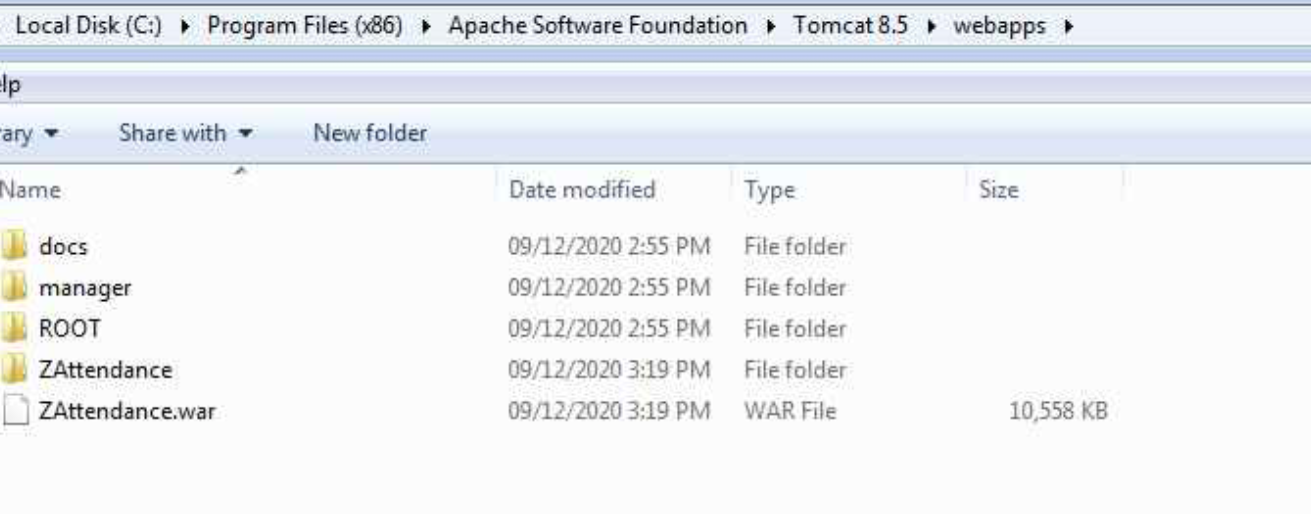Click the docs folder icon
The image size is (1311, 514).
tap(14, 246)
